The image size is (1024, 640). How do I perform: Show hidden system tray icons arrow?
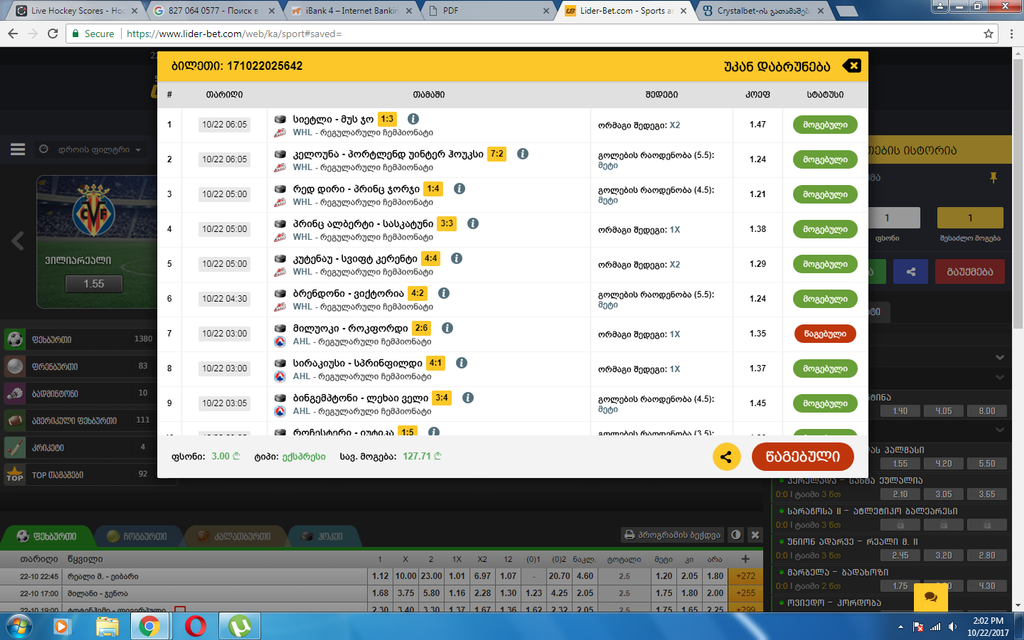901,627
